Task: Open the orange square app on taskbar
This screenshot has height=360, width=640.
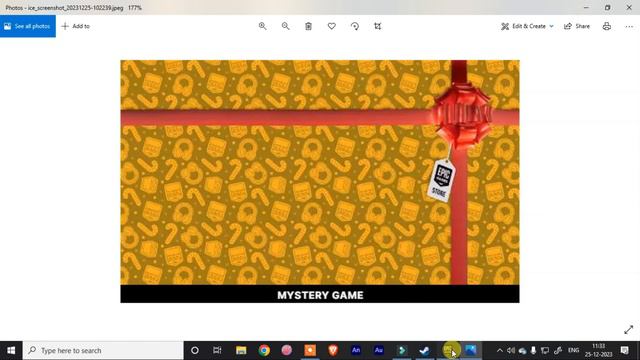Action: (x=310, y=350)
